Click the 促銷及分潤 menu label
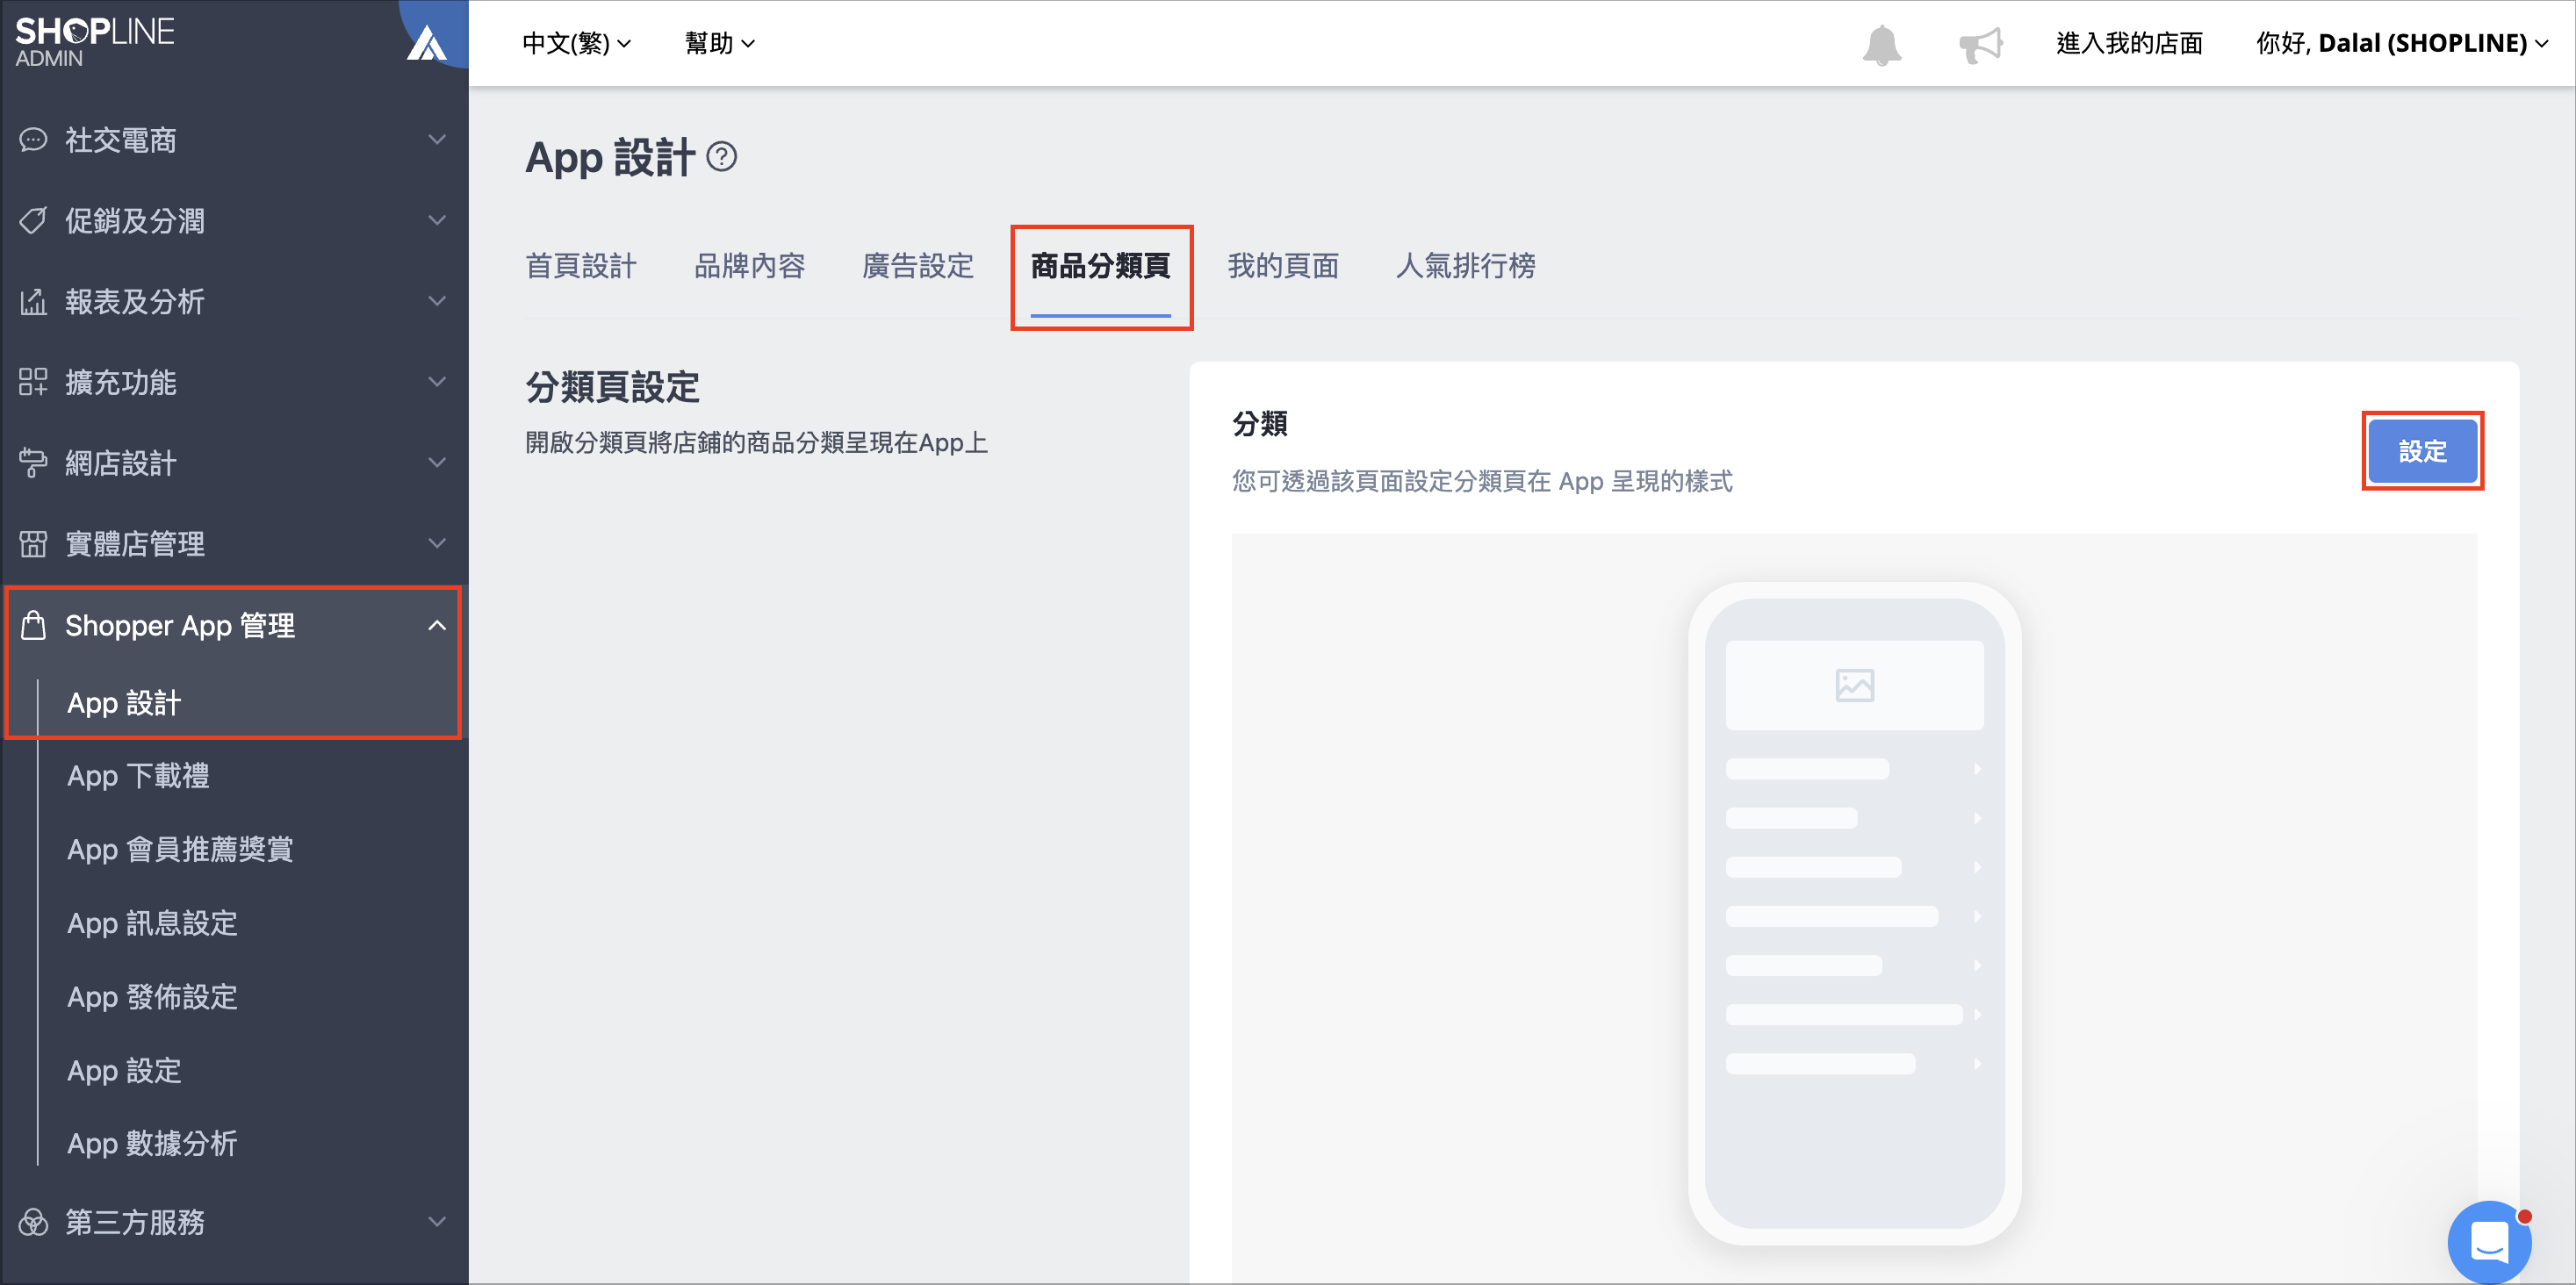2576x1285 pixels. 135,220
